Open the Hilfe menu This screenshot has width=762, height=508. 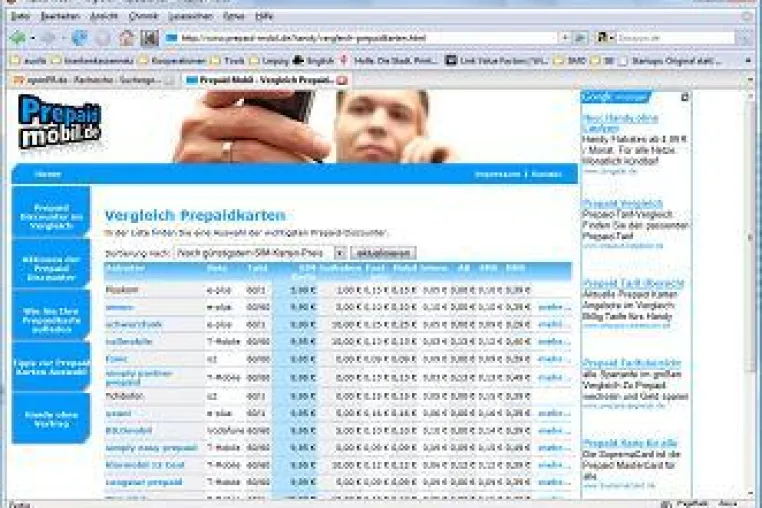pyautogui.click(x=264, y=16)
